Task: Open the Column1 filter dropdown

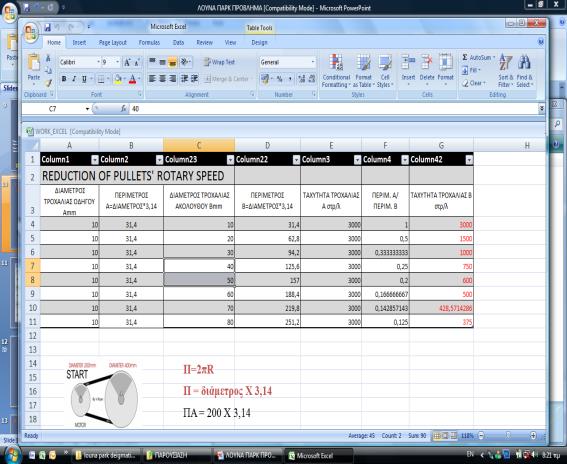Action: click(95, 159)
